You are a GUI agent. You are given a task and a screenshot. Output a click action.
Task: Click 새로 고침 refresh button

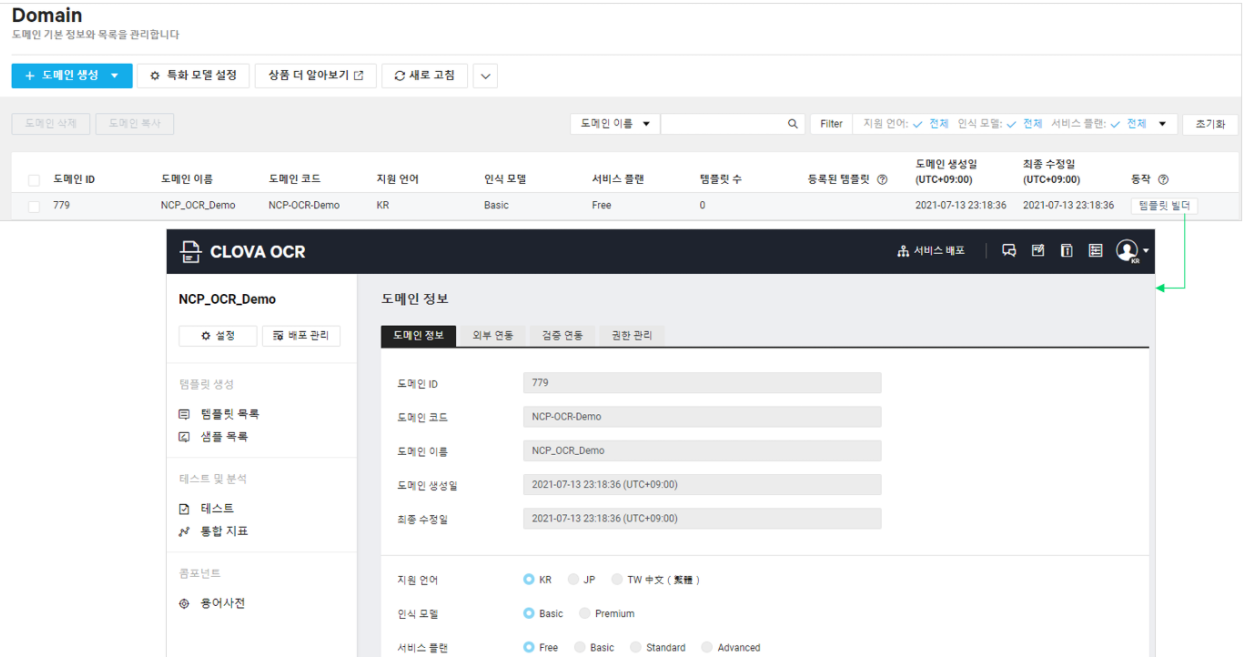tap(425, 75)
